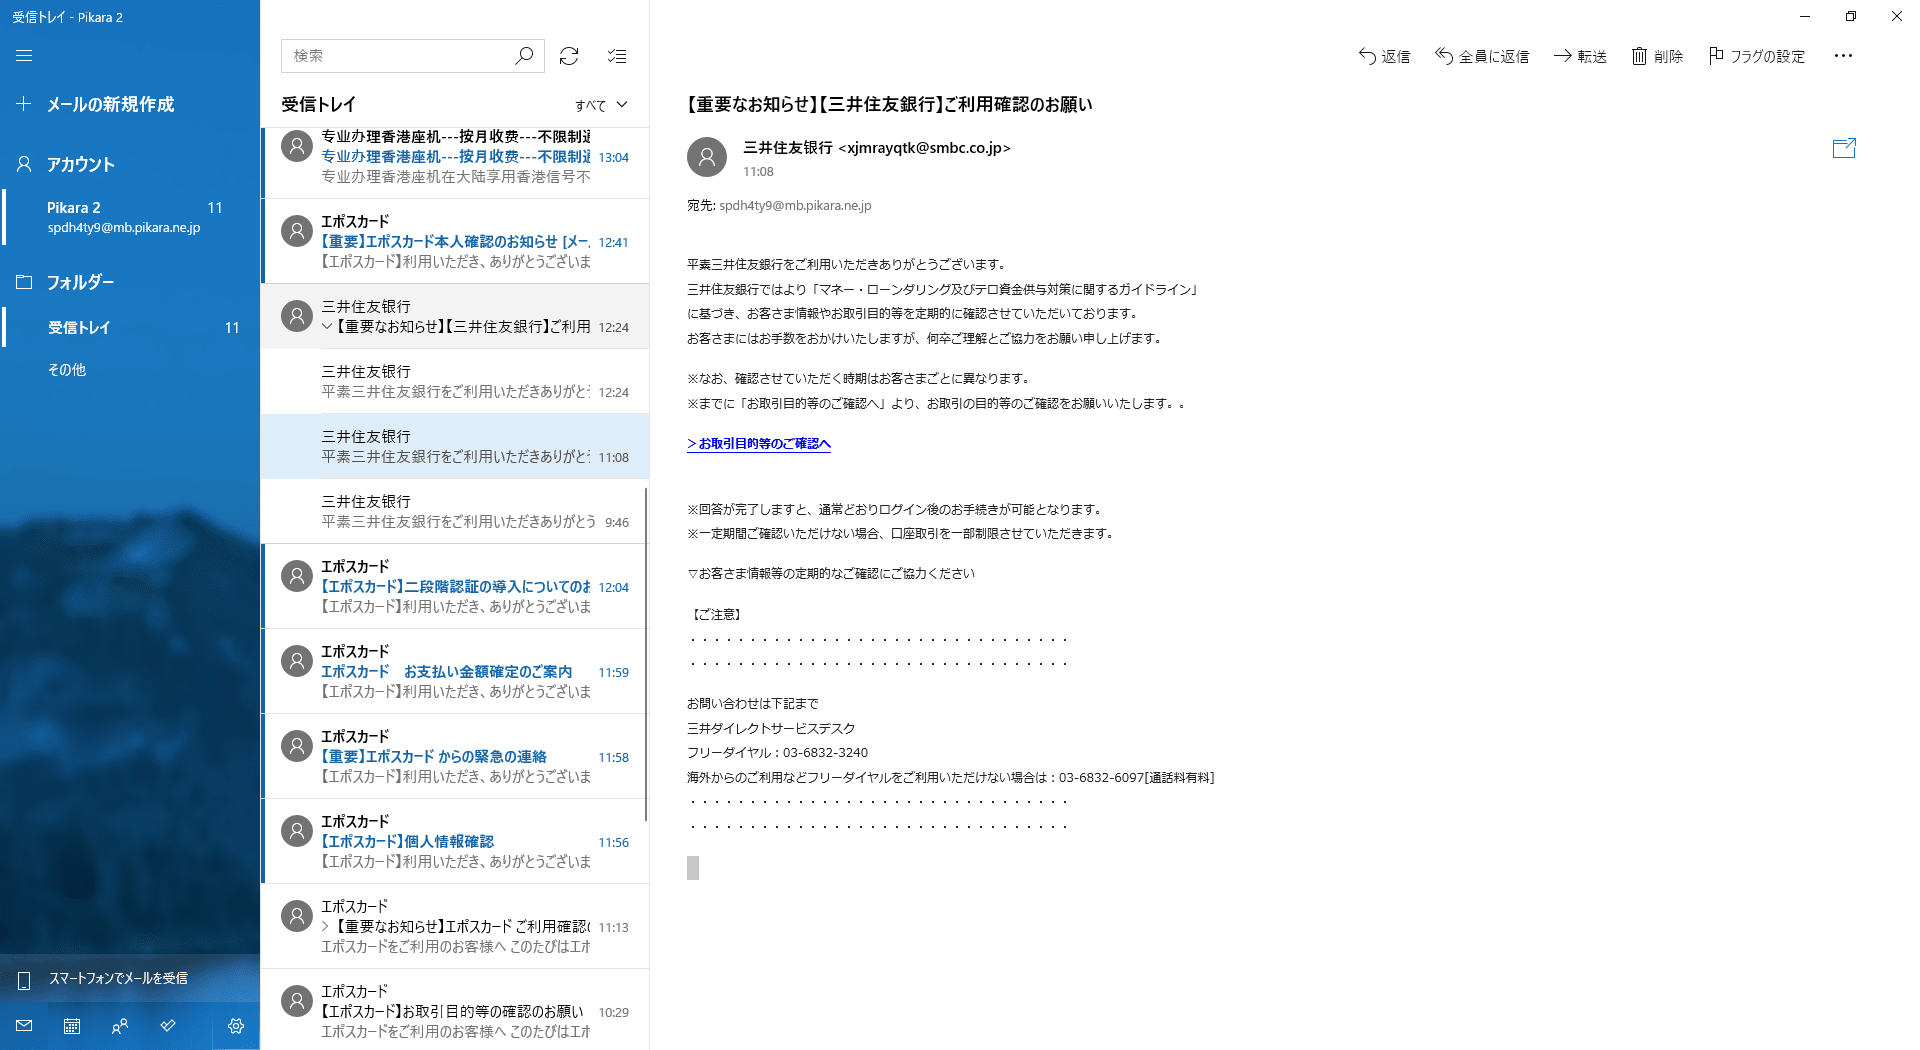Open the To Do checkmark icon
Image resolution: width=1920 pixels, height=1050 pixels.
168,1026
